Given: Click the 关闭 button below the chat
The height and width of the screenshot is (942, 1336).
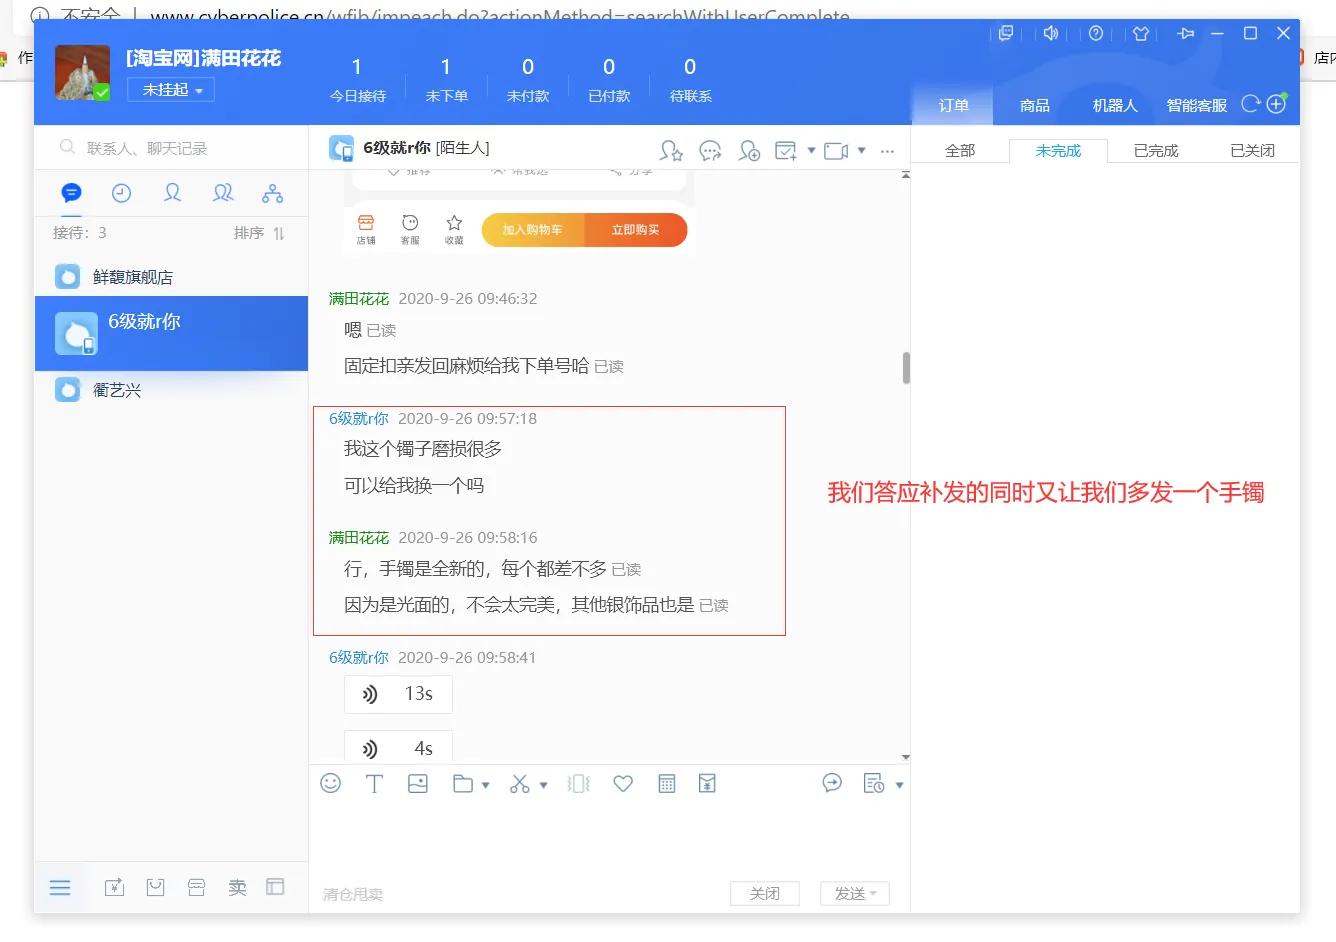Looking at the screenshot, I should click(764, 893).
